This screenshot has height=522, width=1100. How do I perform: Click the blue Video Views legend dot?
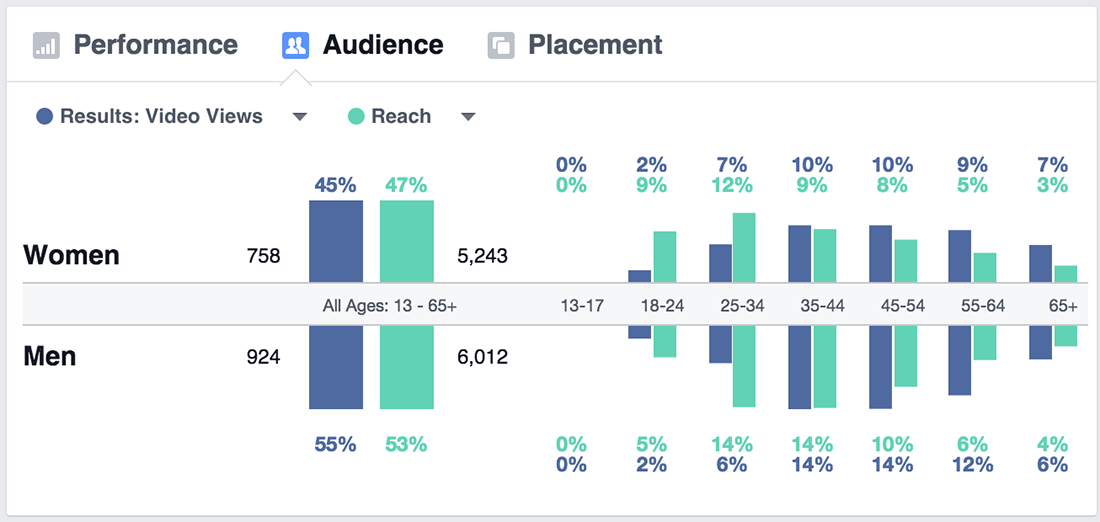[45, 116]
